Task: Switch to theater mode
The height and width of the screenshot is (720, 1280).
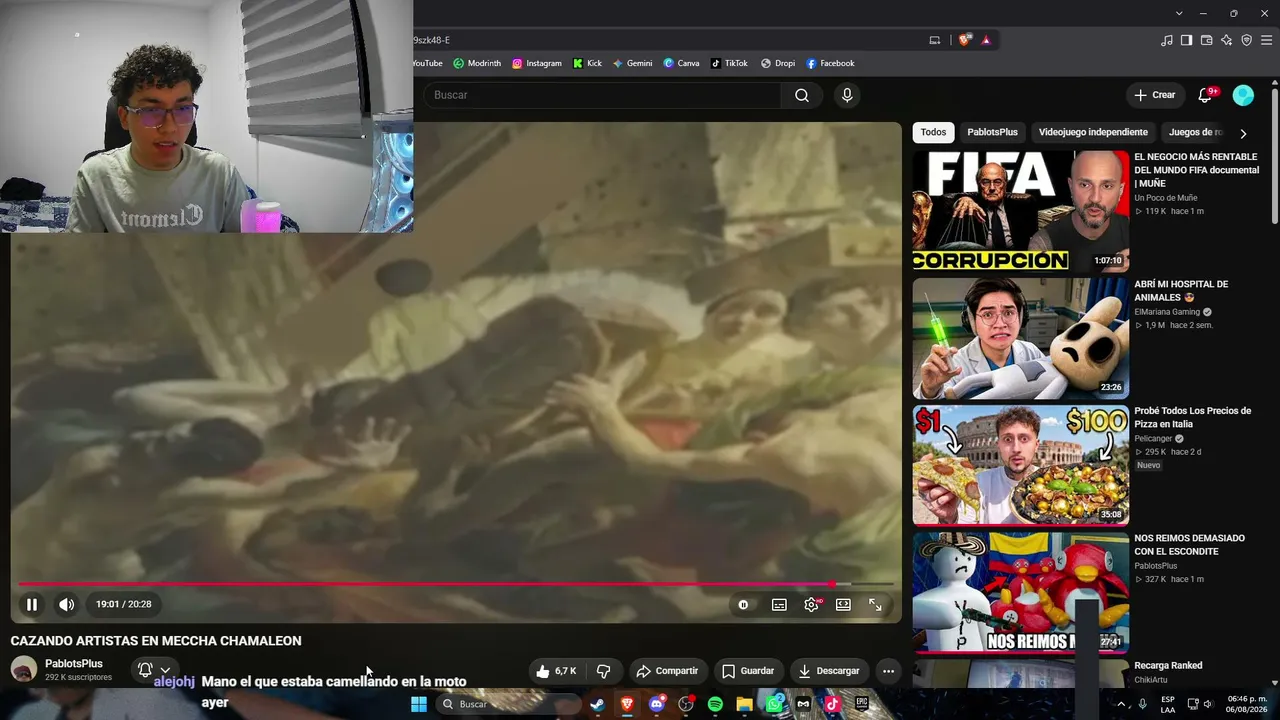Action: pos(843,604)
